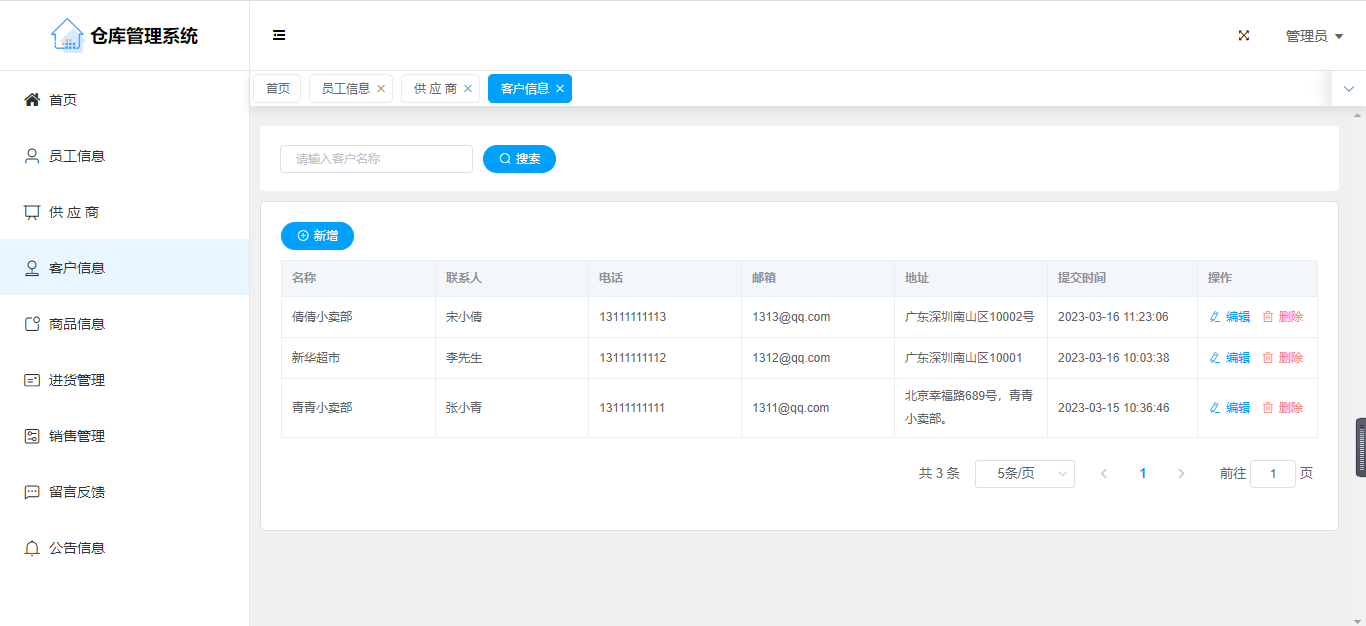Close the 员工信息 tab
1366x626 pixels.
point(381,89)
